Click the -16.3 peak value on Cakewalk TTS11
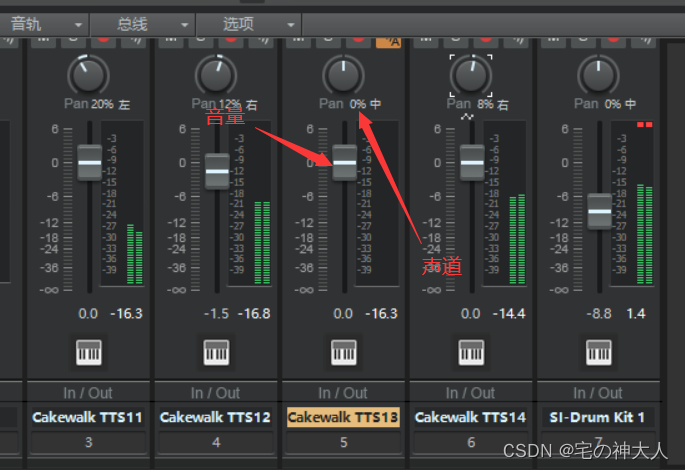This screenshot has width=685, height=470. [126, 314]
